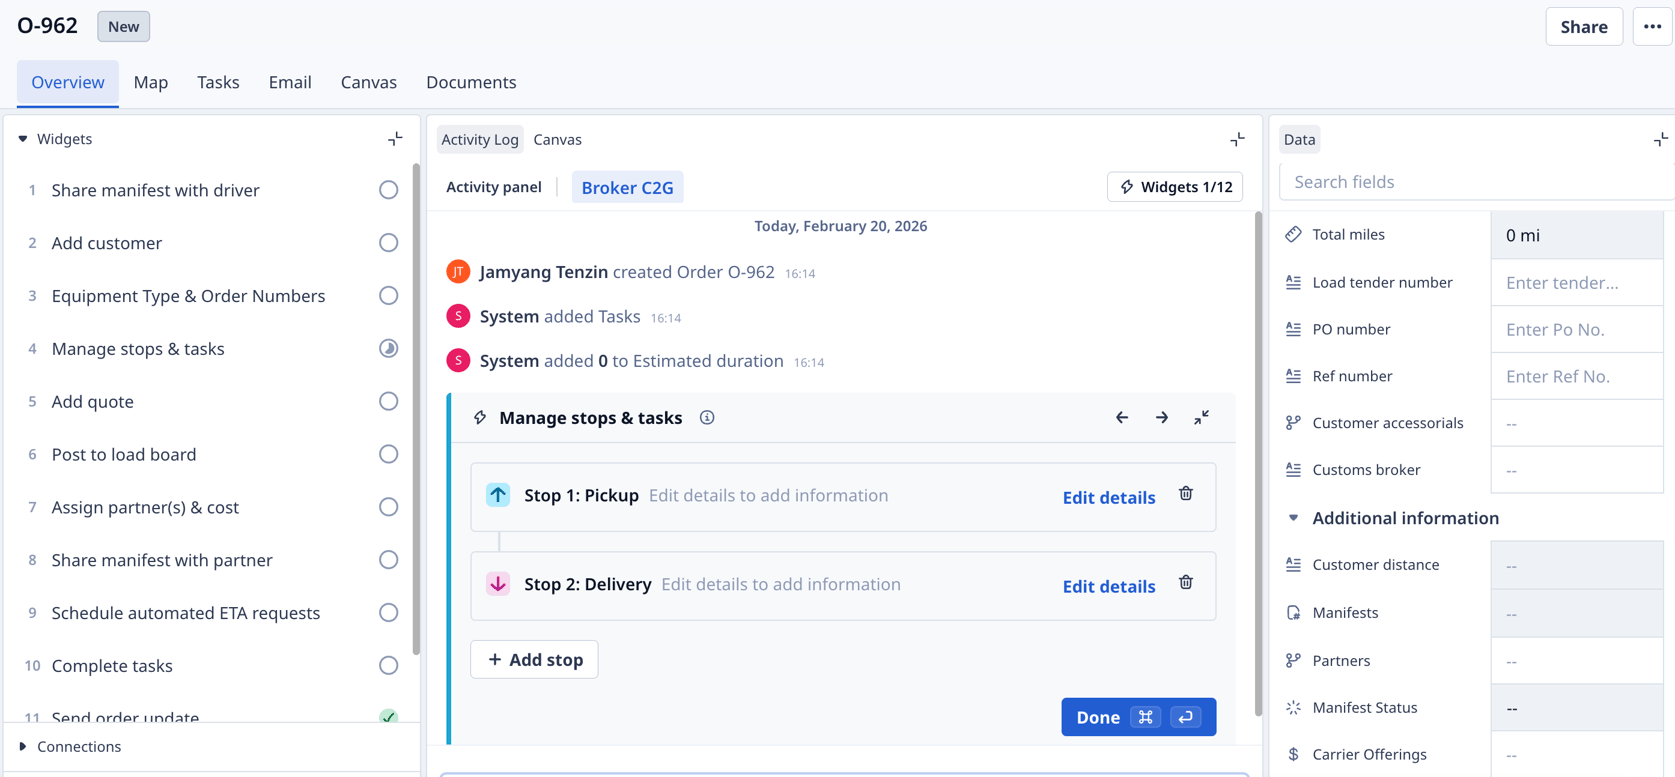Image resolution: width=1675 pixels, height=777 pixels.
Task: Switch to the Map tab
Action: tap(151, 82)
